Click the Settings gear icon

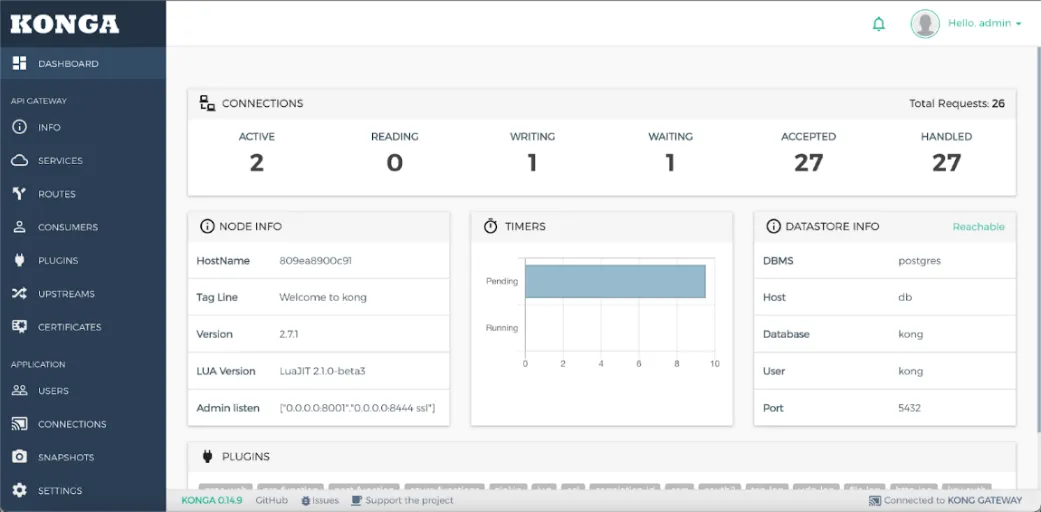19,490
